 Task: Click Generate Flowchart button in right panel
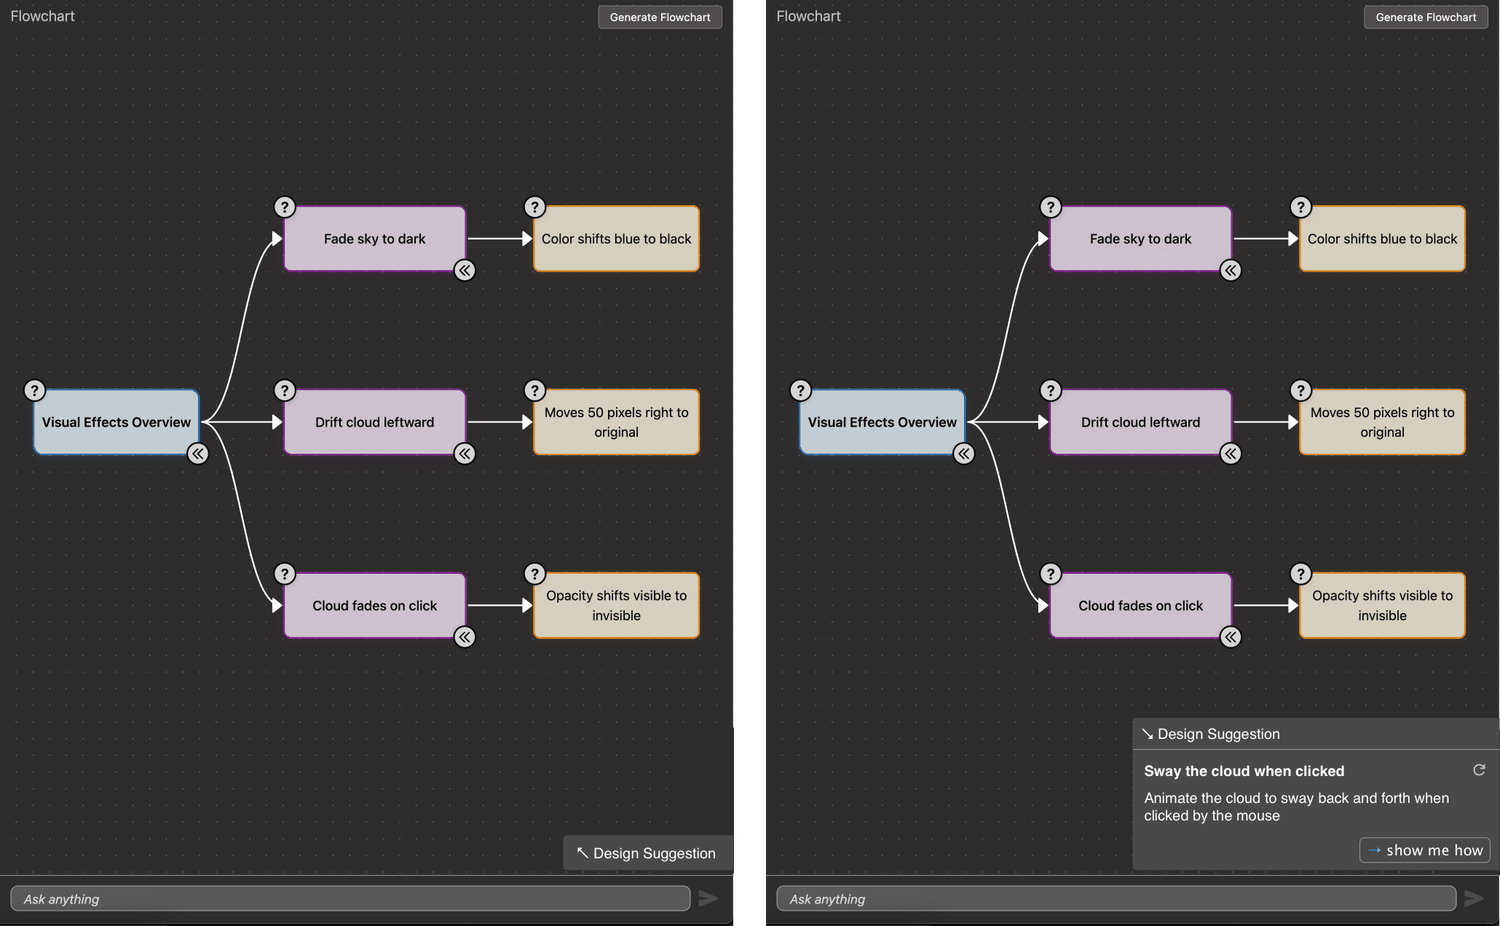[x=1426, y=17]
